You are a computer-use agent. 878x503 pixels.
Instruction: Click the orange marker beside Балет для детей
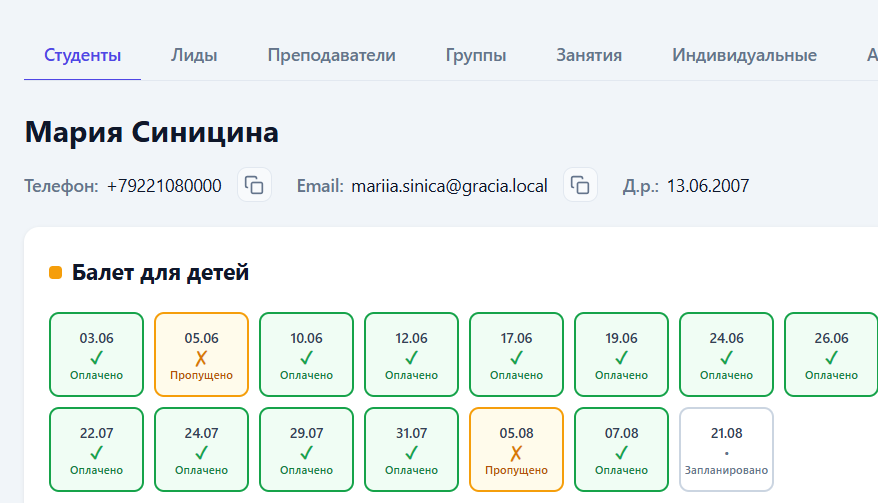[55, 273]
